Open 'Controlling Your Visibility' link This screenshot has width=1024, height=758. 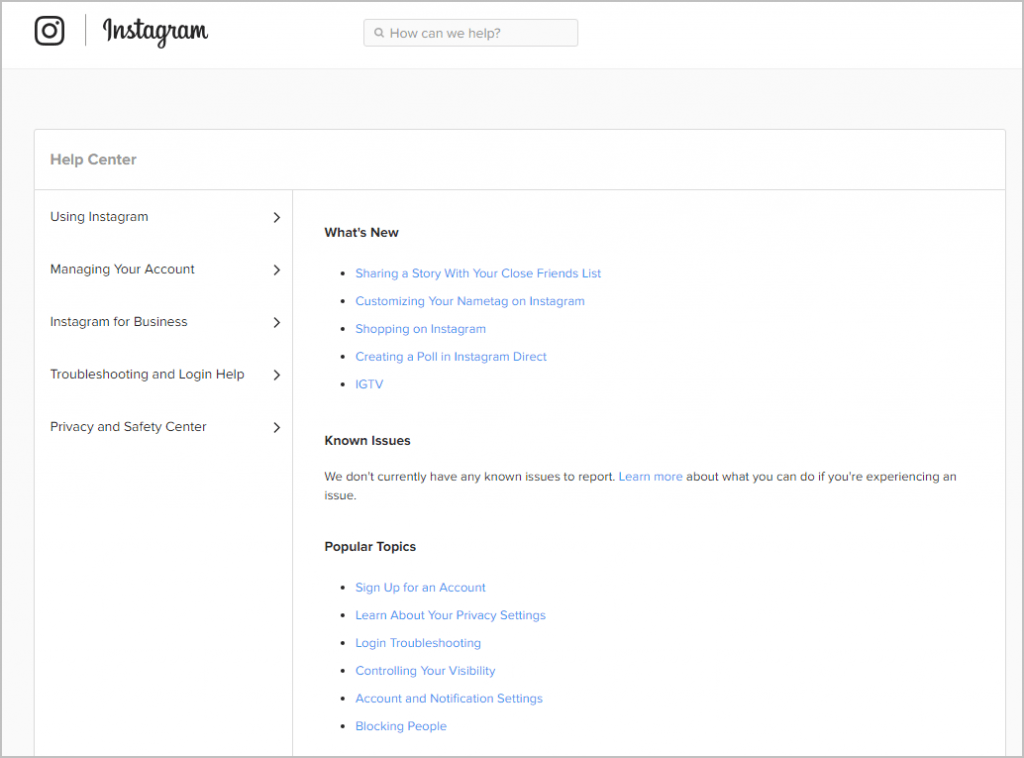click(425, 671)
